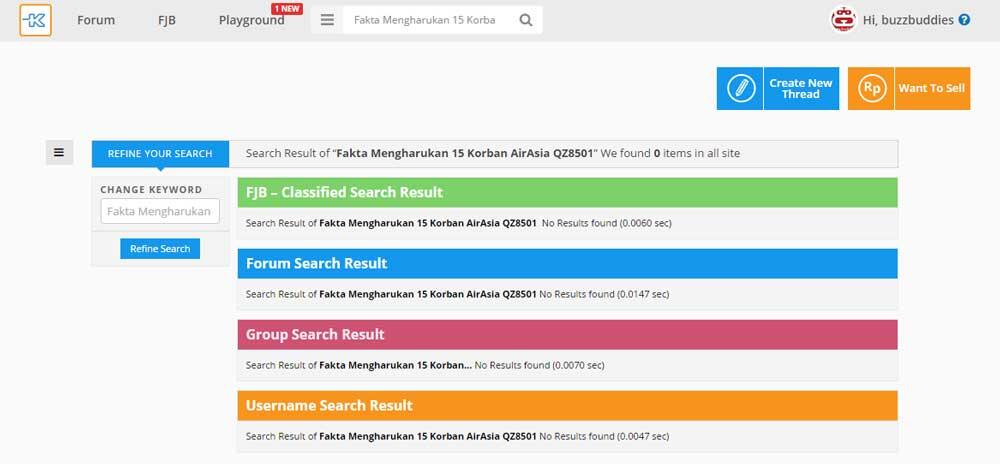Focus the top search input field
Image resolution: width=1000 pixels, height=464 pixels.
pos(429,20)
